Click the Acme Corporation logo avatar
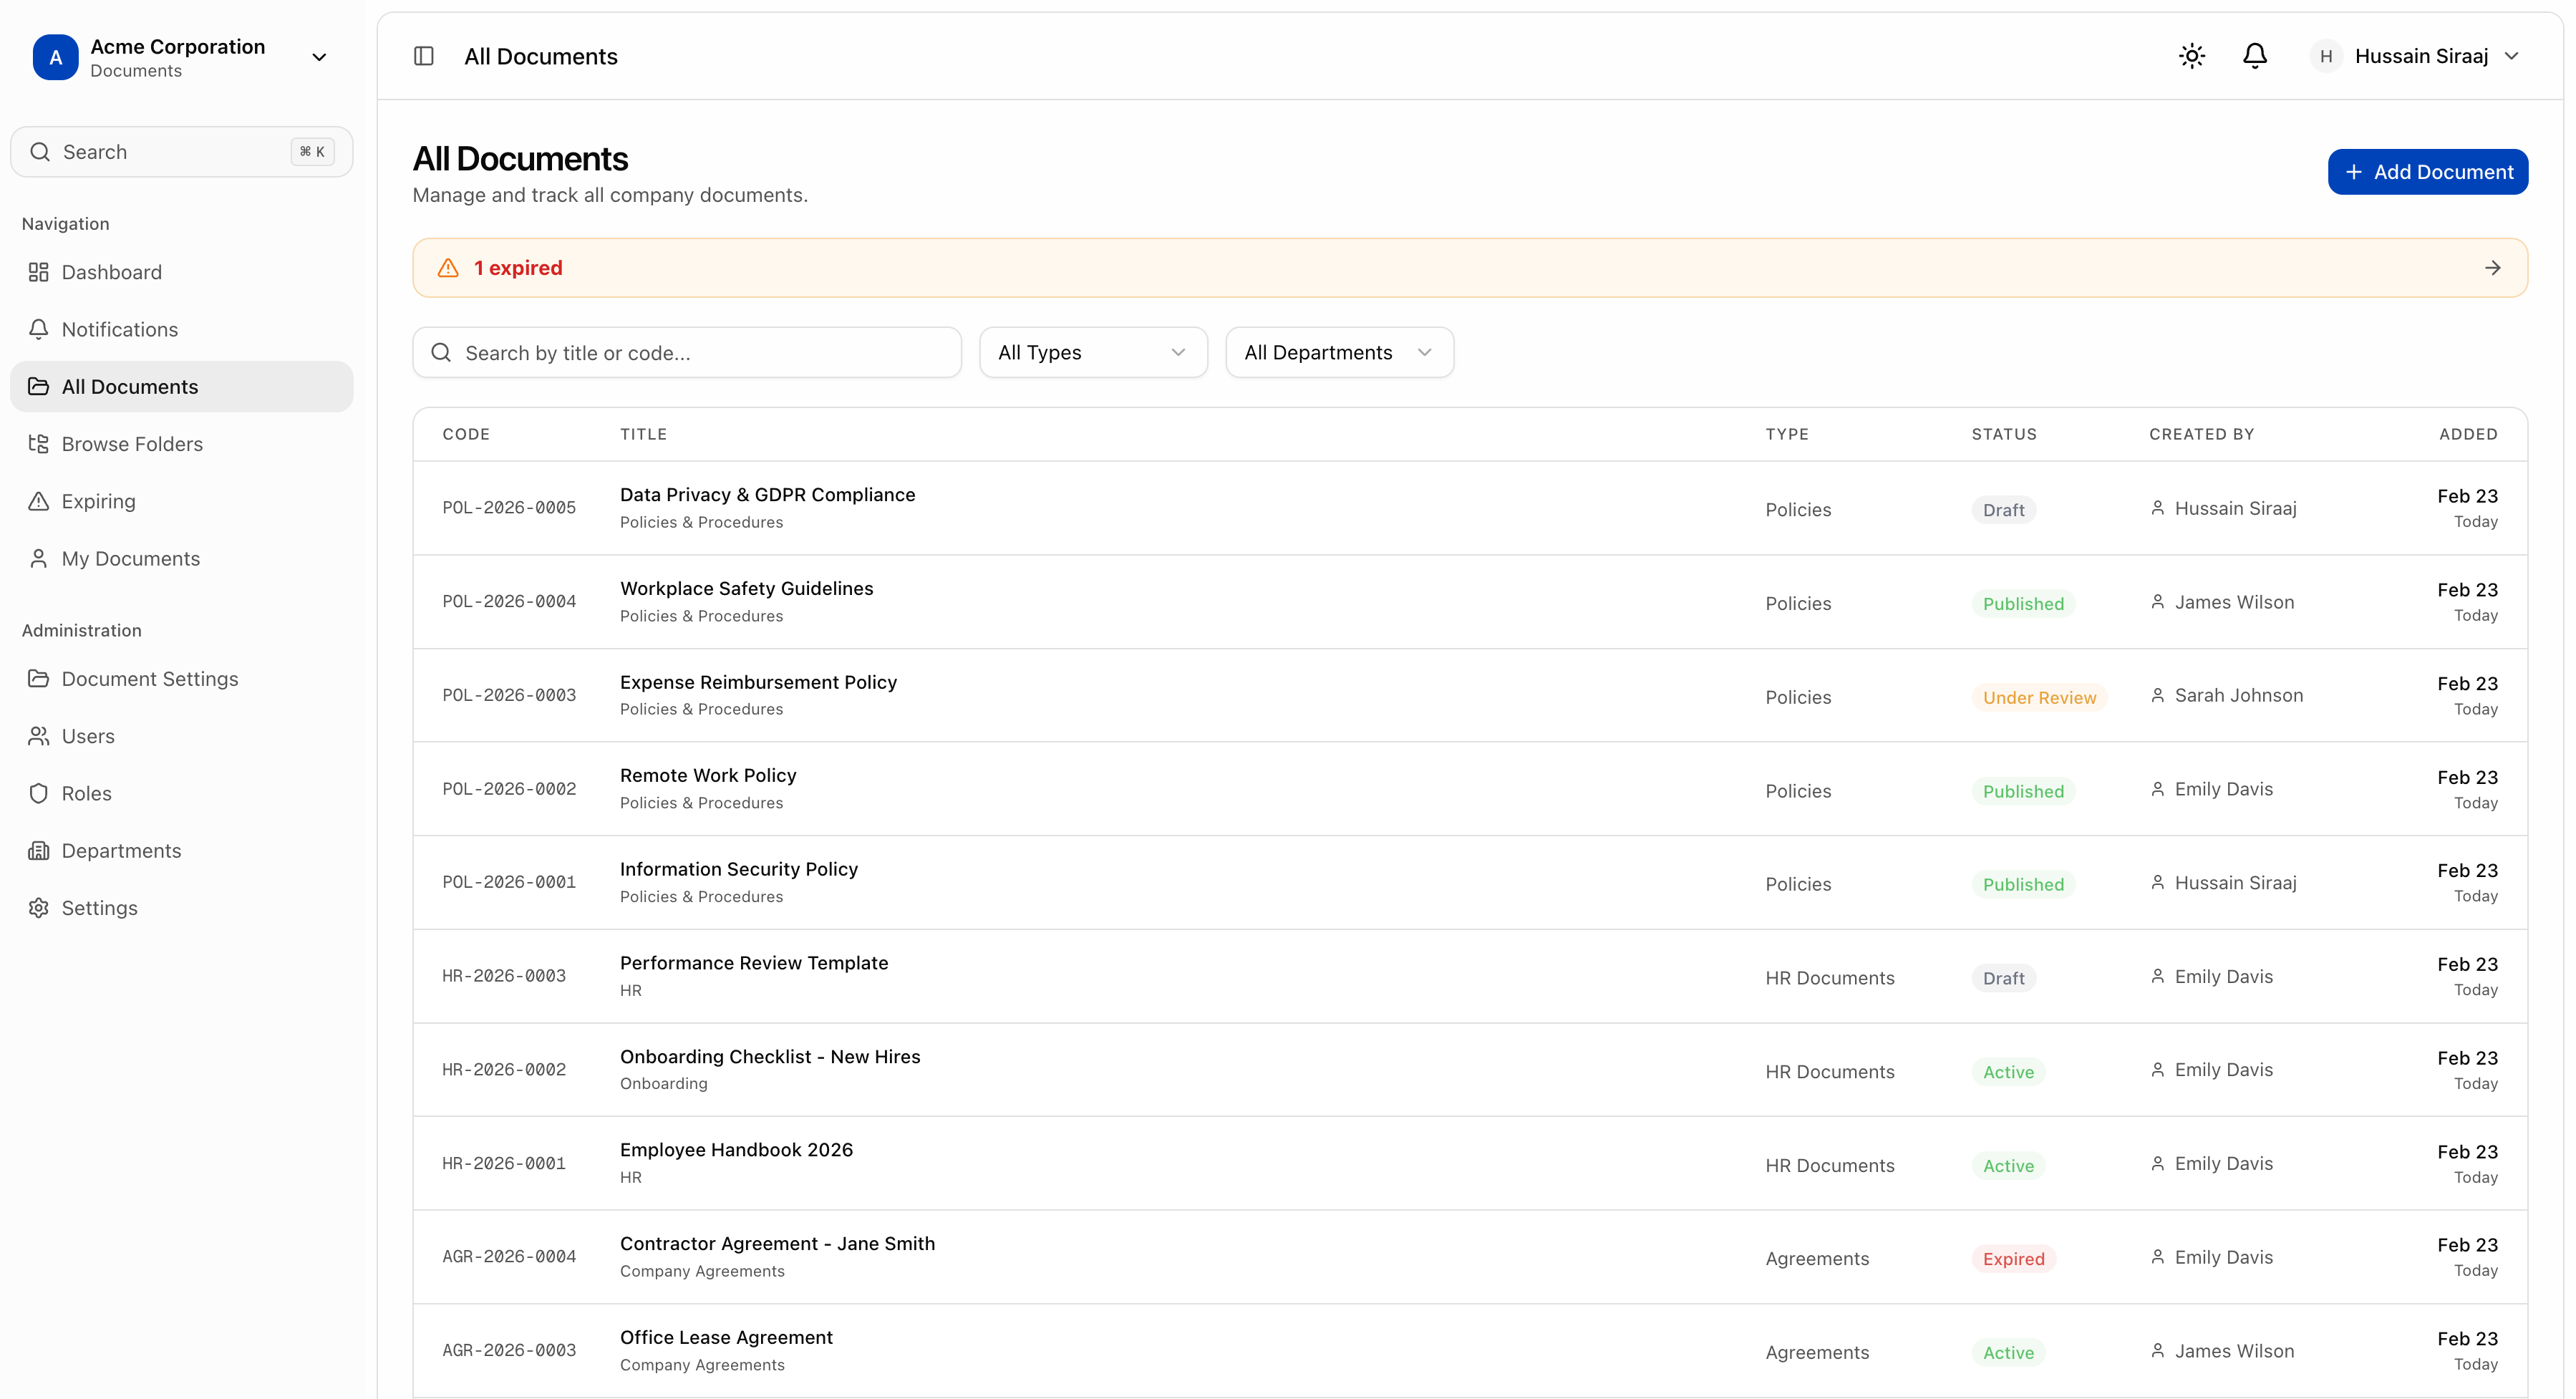The height and width of the screenshot is (1399, 2576). coord(55,57)
